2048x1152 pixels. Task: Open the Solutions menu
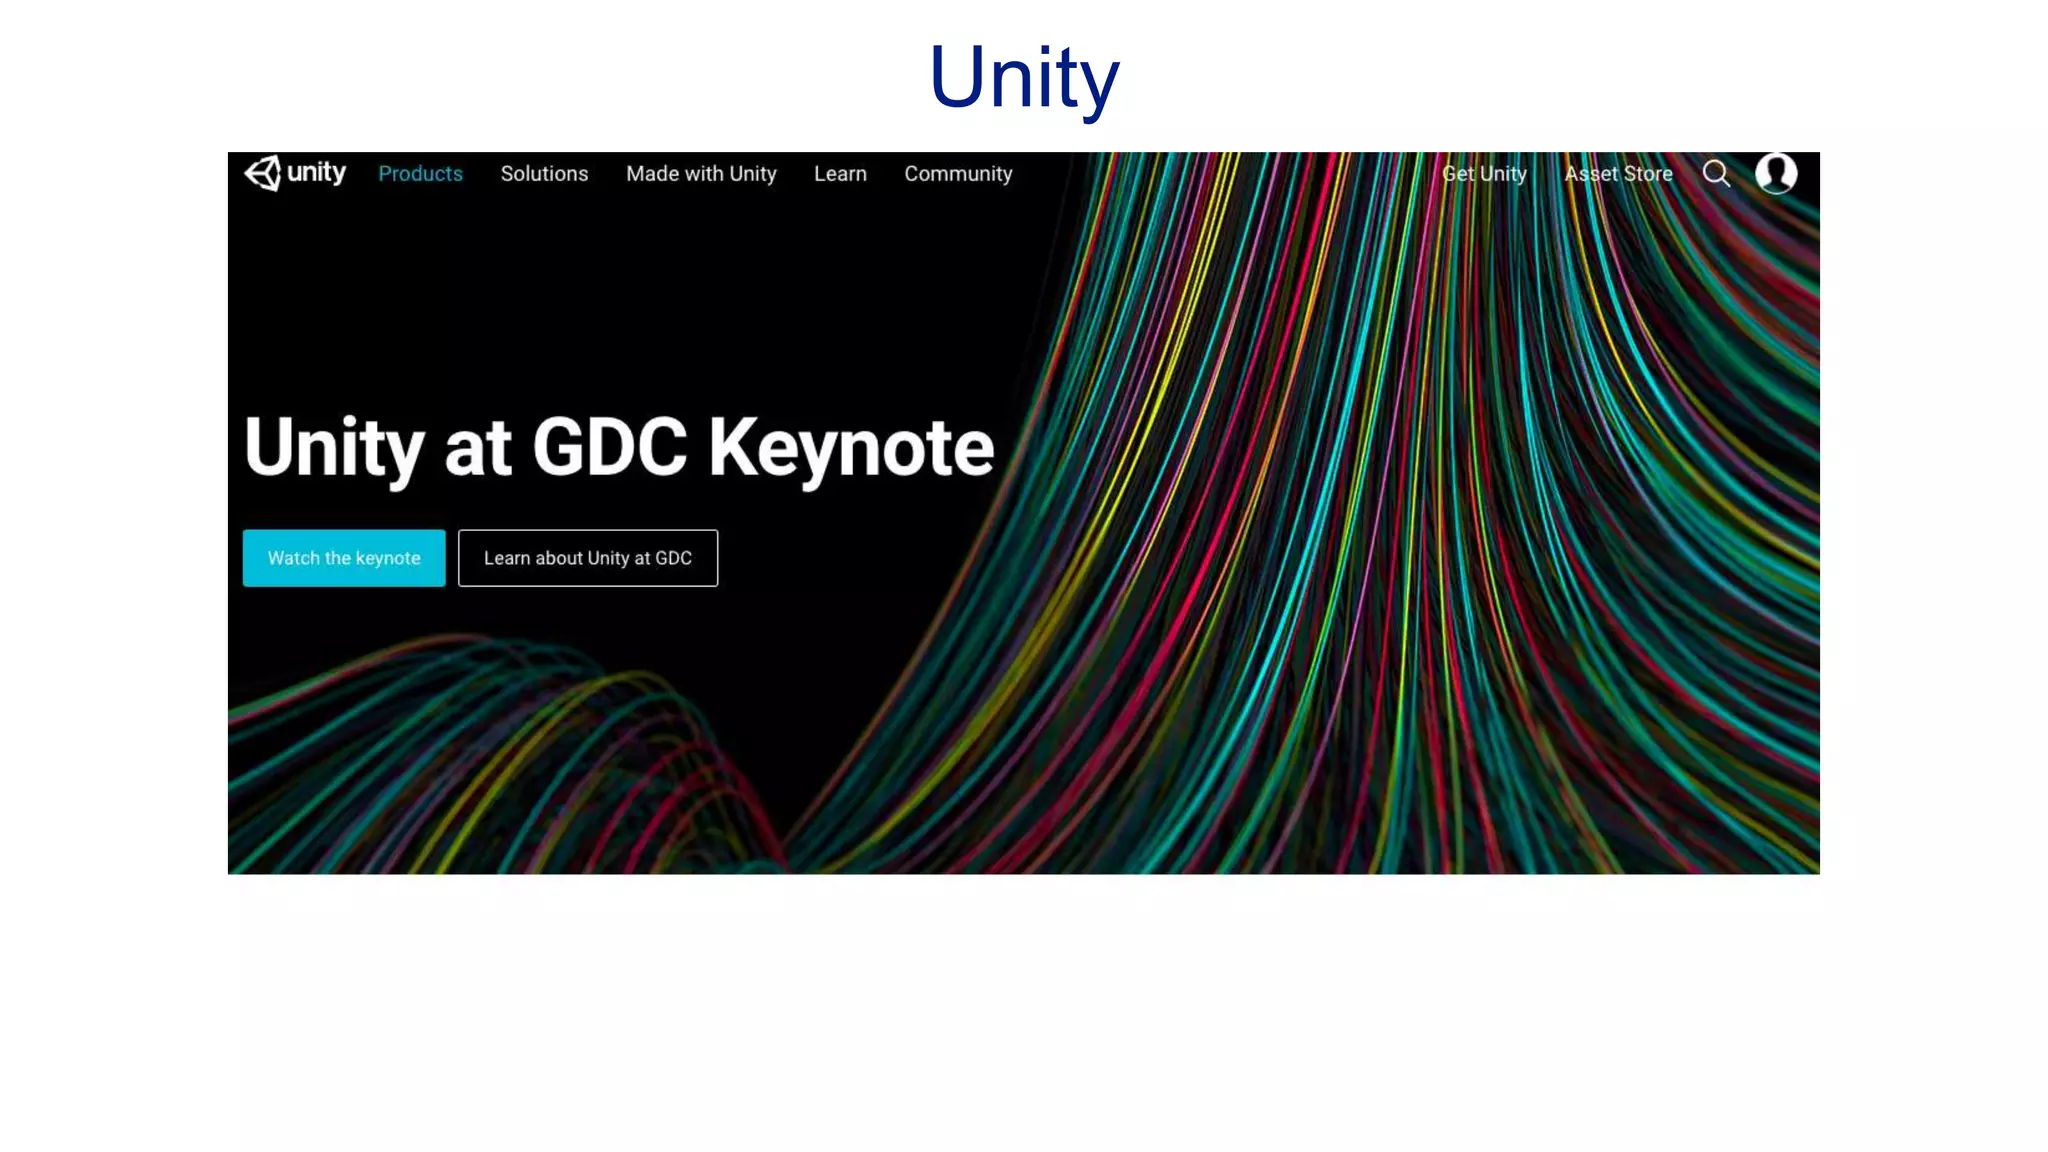tap(544, 174)
